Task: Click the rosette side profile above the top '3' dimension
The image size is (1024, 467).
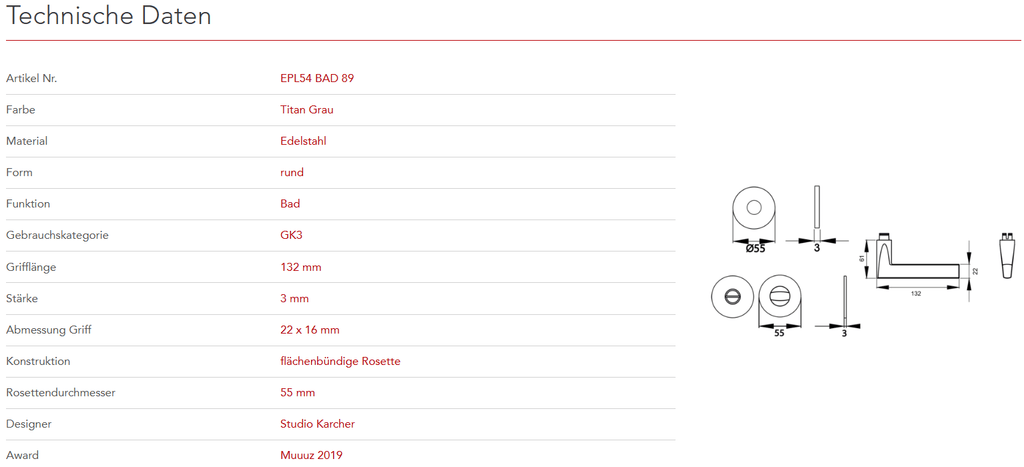Action: (x=817, y=207)
